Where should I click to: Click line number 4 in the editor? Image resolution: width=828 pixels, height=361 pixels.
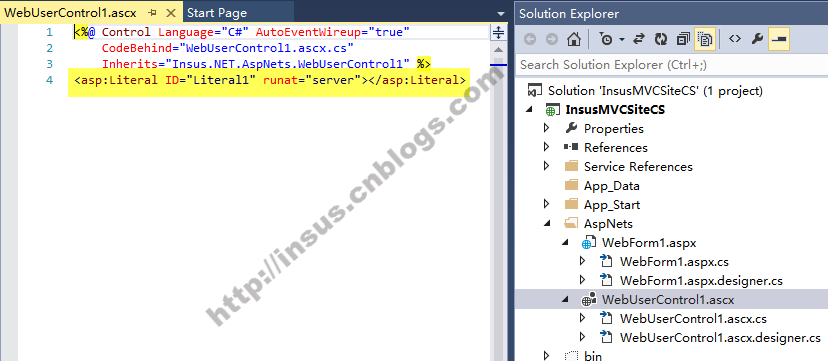(49, 81)
